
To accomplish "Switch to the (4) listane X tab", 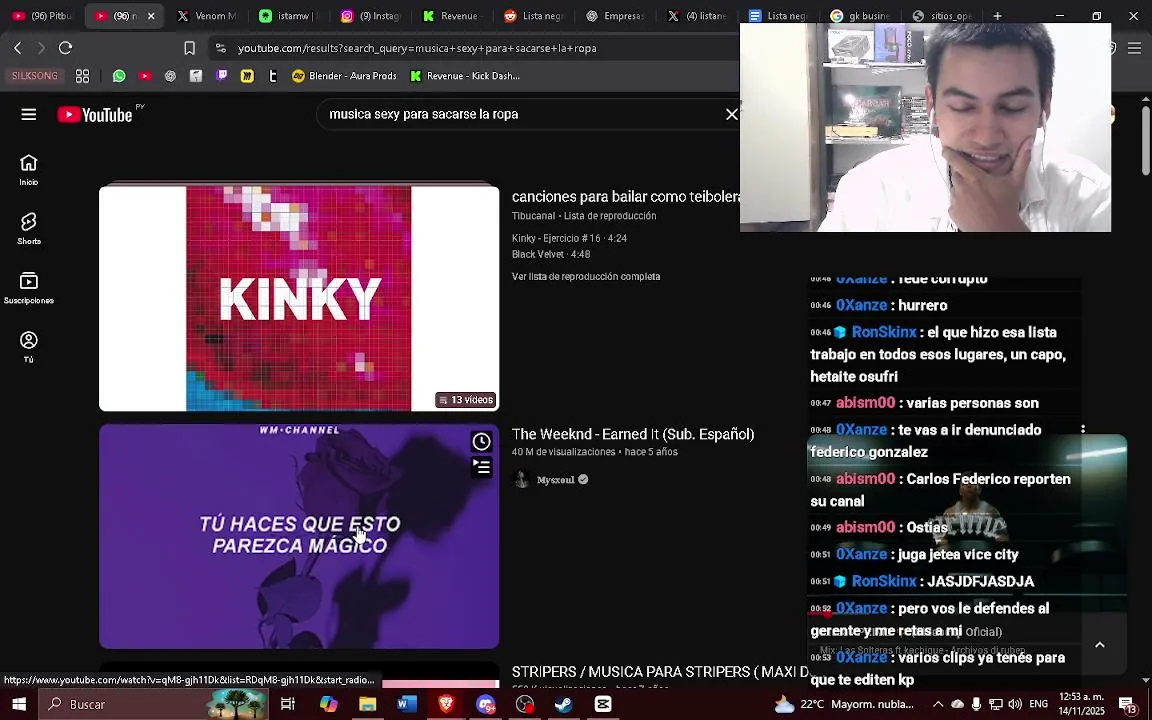I will point(698,15).
